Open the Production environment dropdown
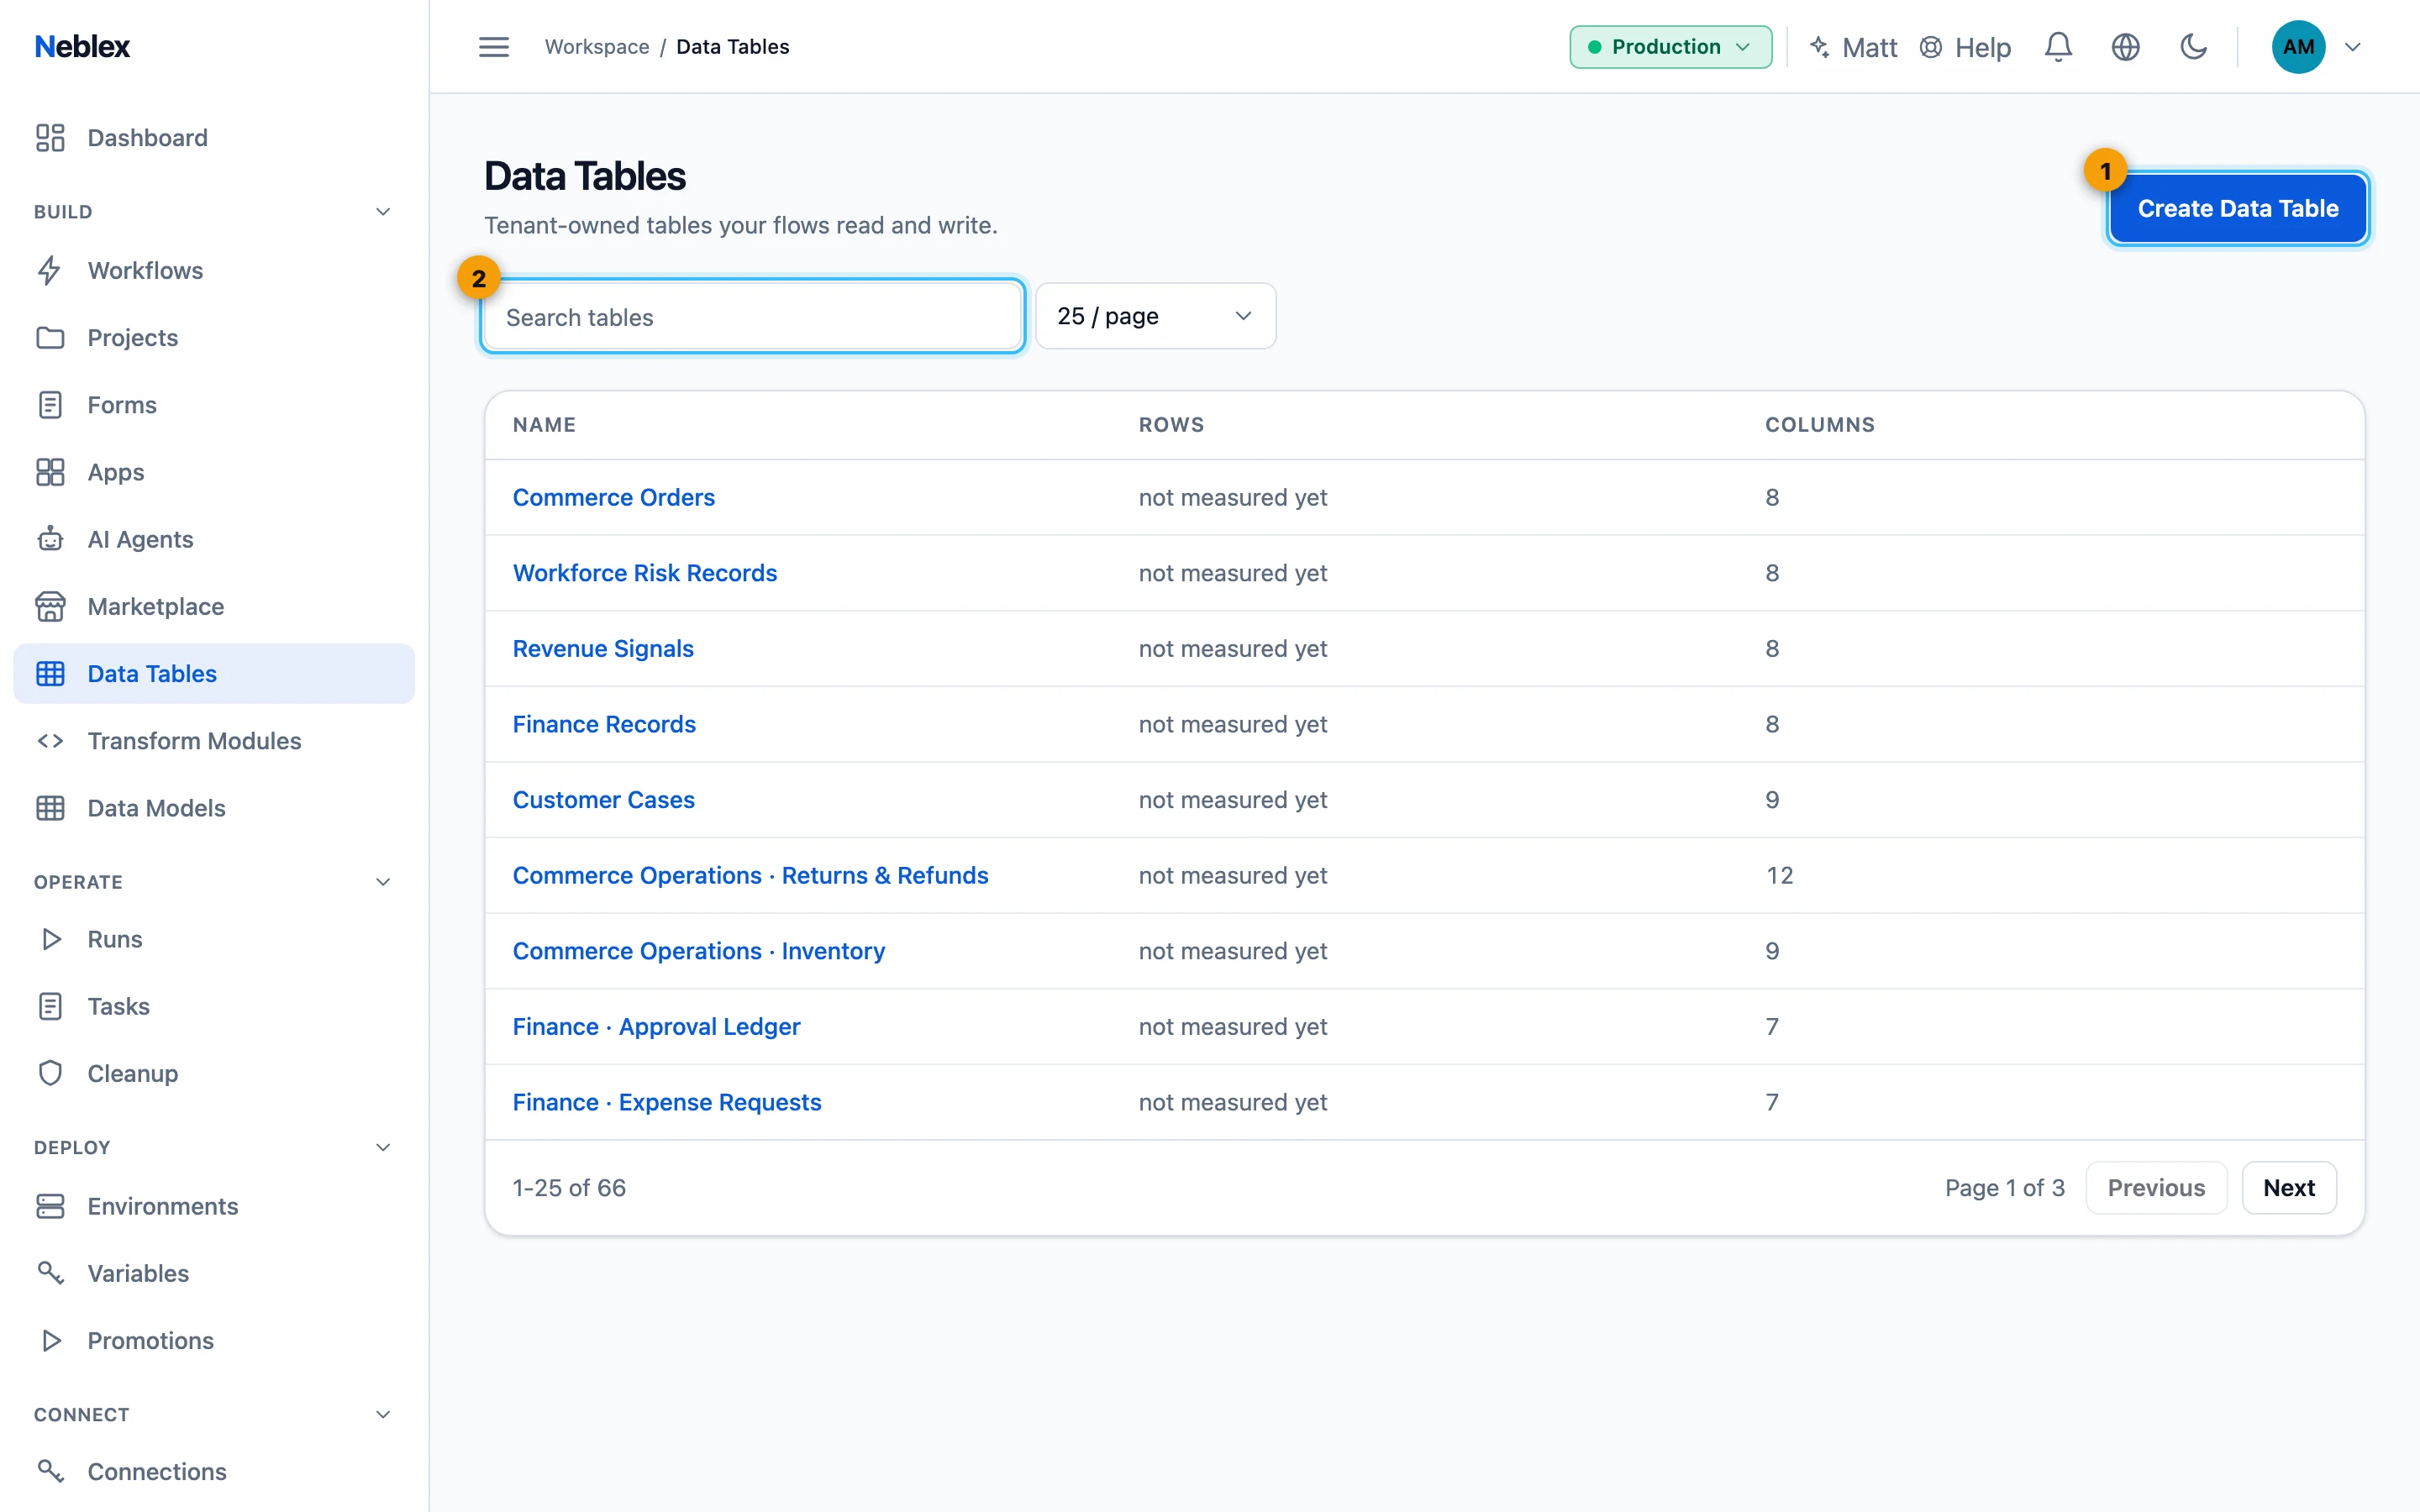 [x=1670, y=47]
